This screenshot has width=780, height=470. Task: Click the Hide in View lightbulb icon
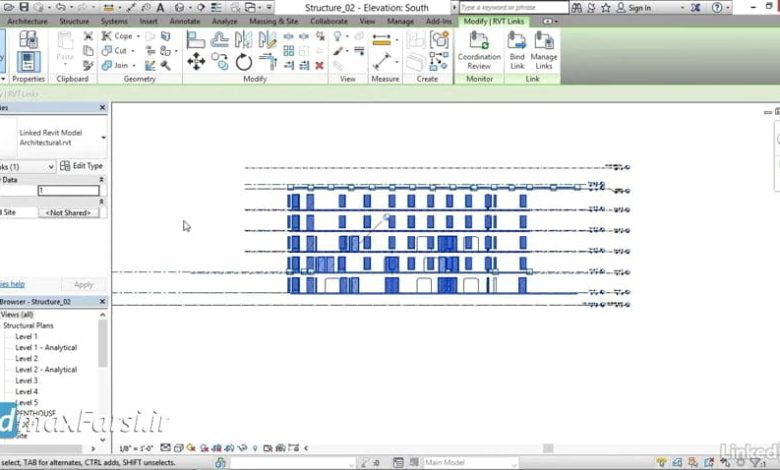338,36
